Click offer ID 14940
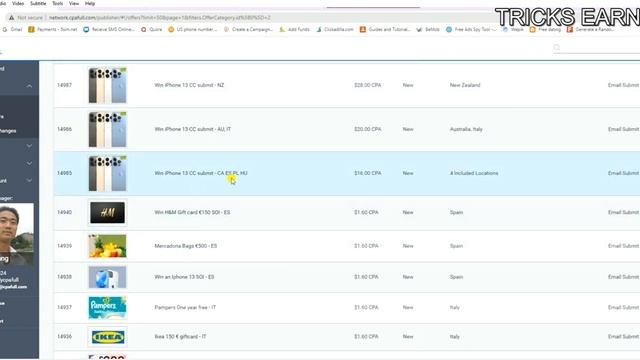640x360 pixels. coord(64,212)
